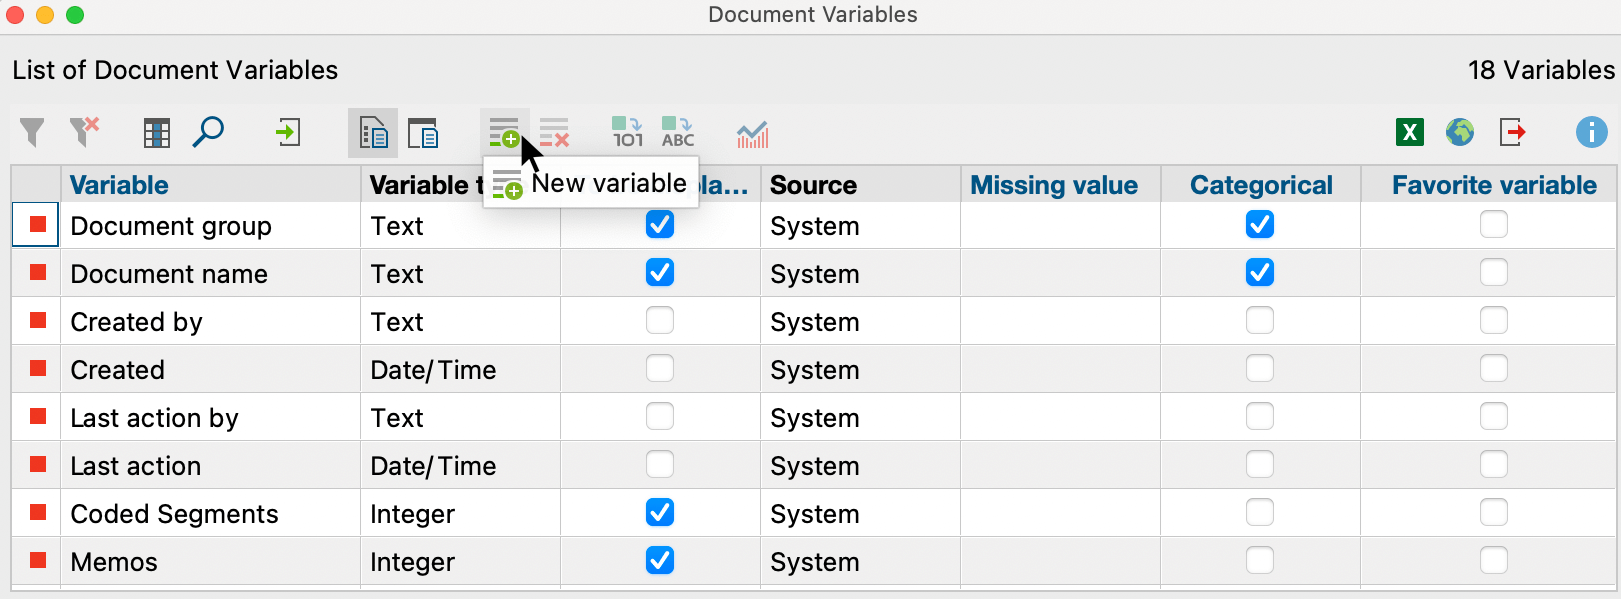Click the New variable toolbar icon
The height and width of the screenshot is (599, 1621).
(504, 133)
